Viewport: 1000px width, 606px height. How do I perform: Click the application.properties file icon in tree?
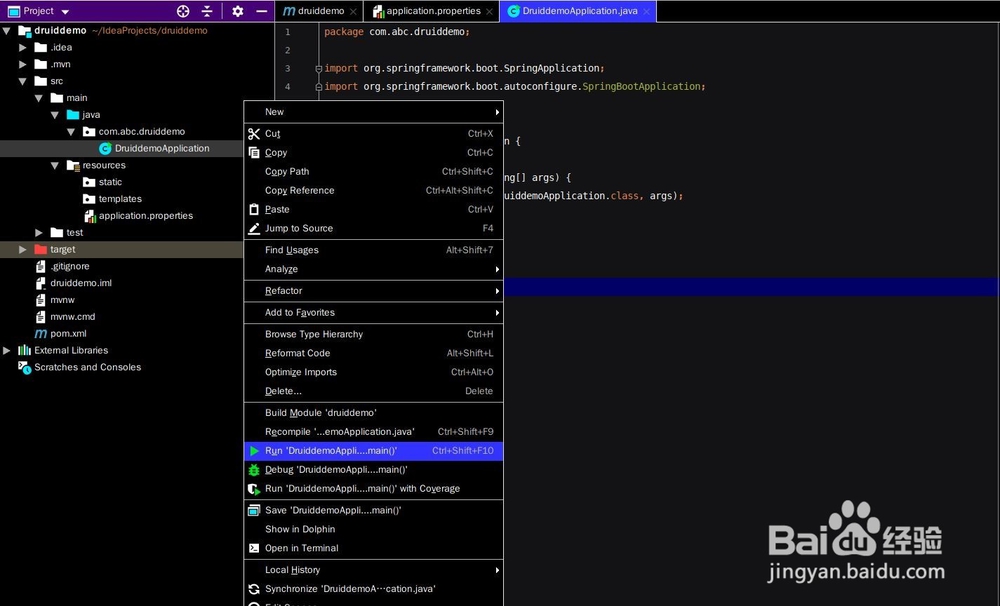pos(89,216)
